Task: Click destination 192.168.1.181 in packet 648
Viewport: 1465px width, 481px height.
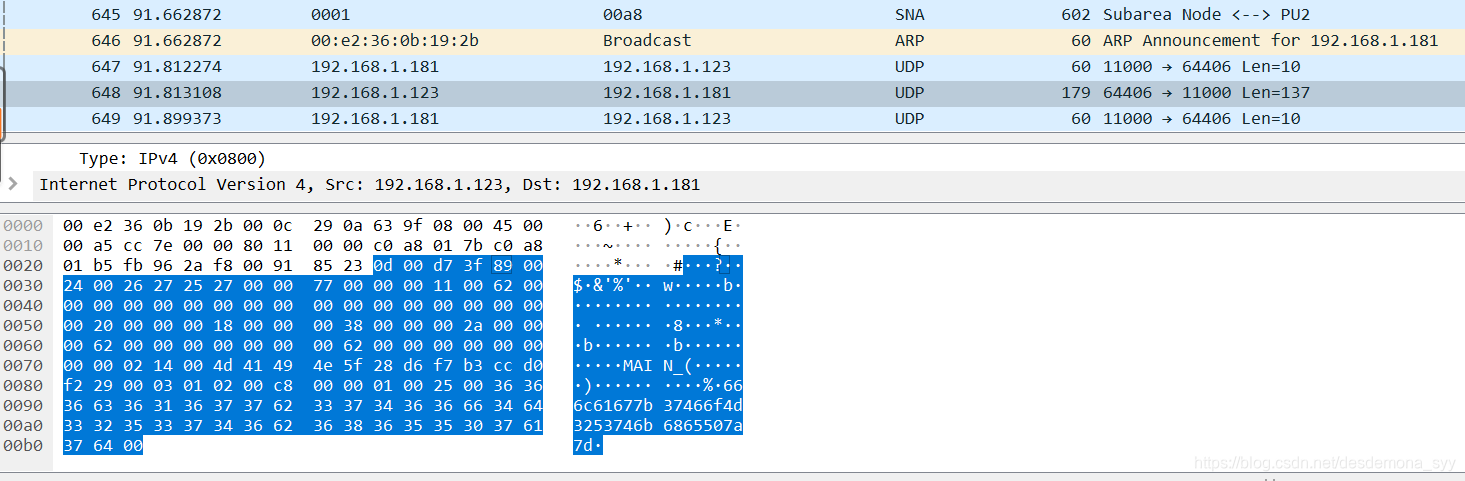Action: (667, 93)
